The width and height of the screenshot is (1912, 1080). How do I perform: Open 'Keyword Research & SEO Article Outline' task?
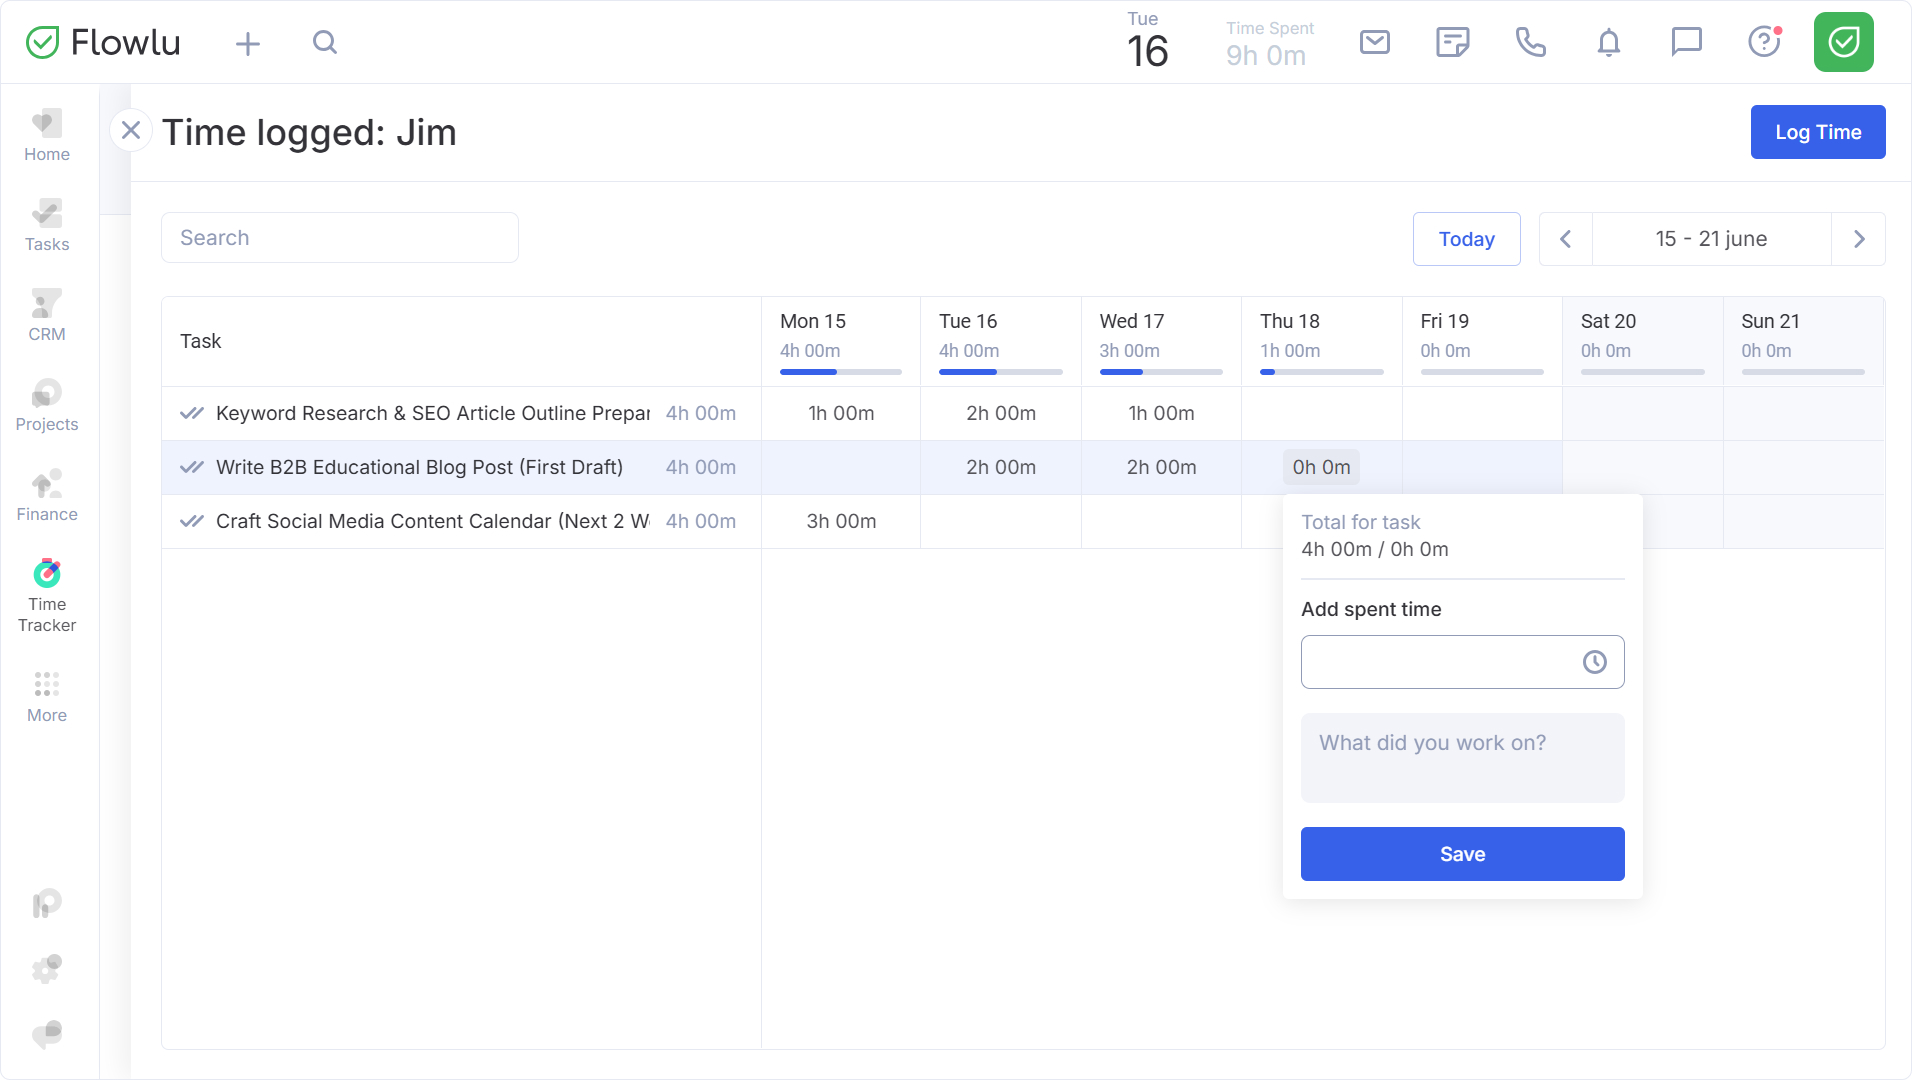pos(433,413)
